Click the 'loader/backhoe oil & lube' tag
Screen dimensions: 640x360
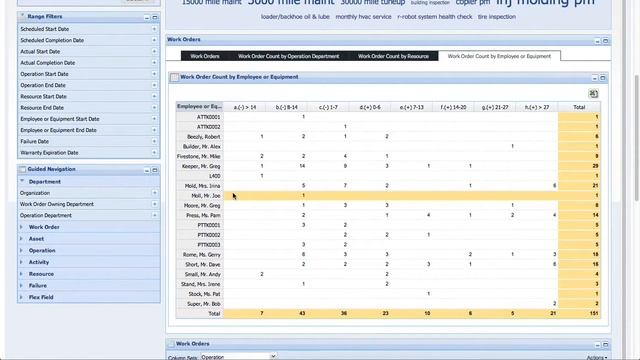pyautogui.click(x=295, y=17)
